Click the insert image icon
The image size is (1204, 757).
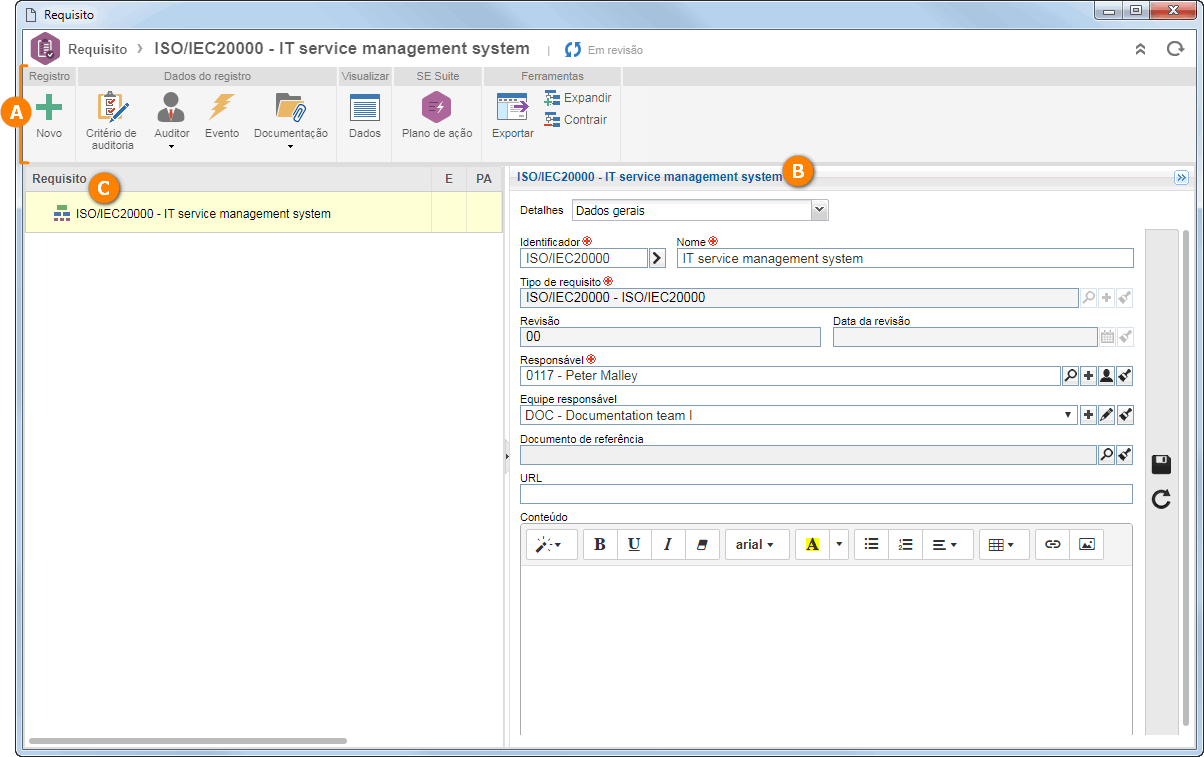pyautogui.click(x=1087, y=544)
